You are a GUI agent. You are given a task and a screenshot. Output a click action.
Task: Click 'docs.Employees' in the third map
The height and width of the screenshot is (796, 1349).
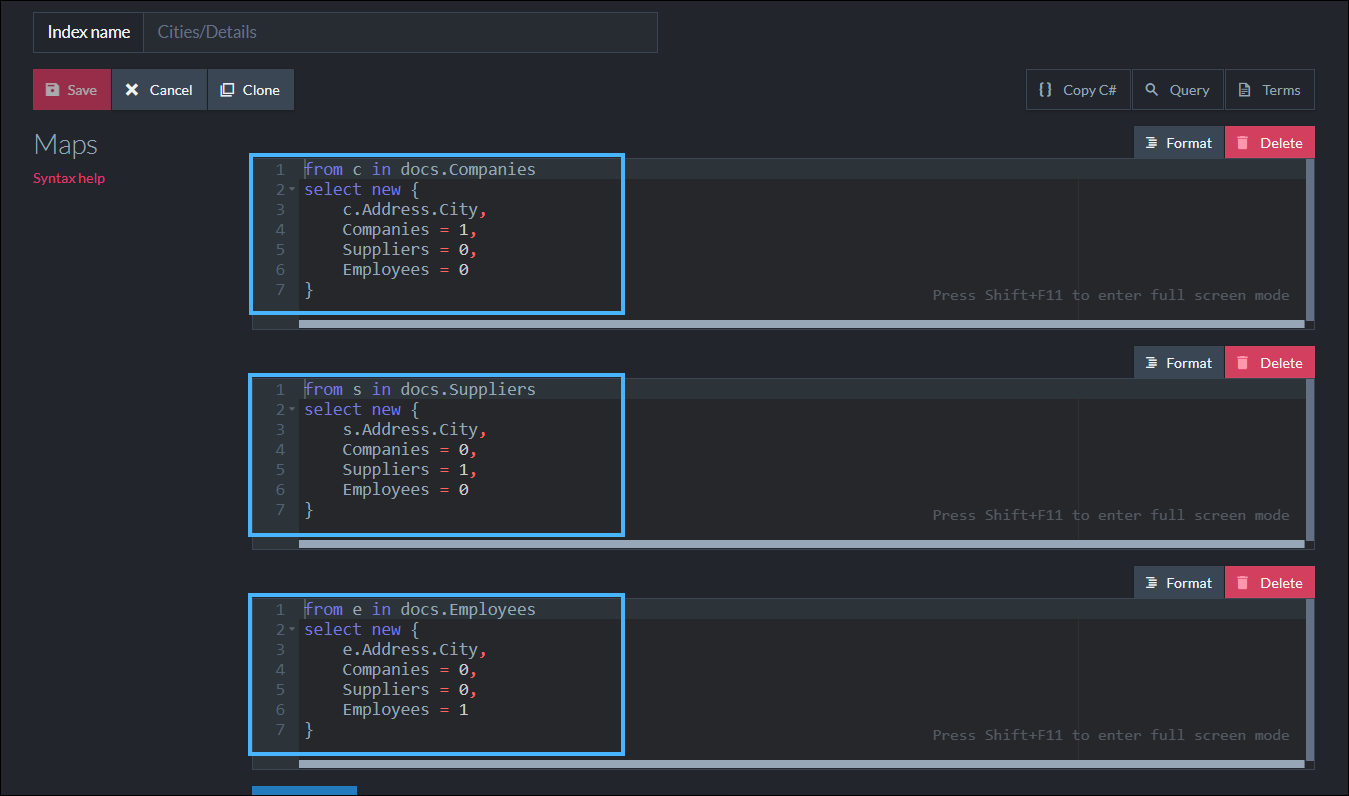[x=468, y=610]
